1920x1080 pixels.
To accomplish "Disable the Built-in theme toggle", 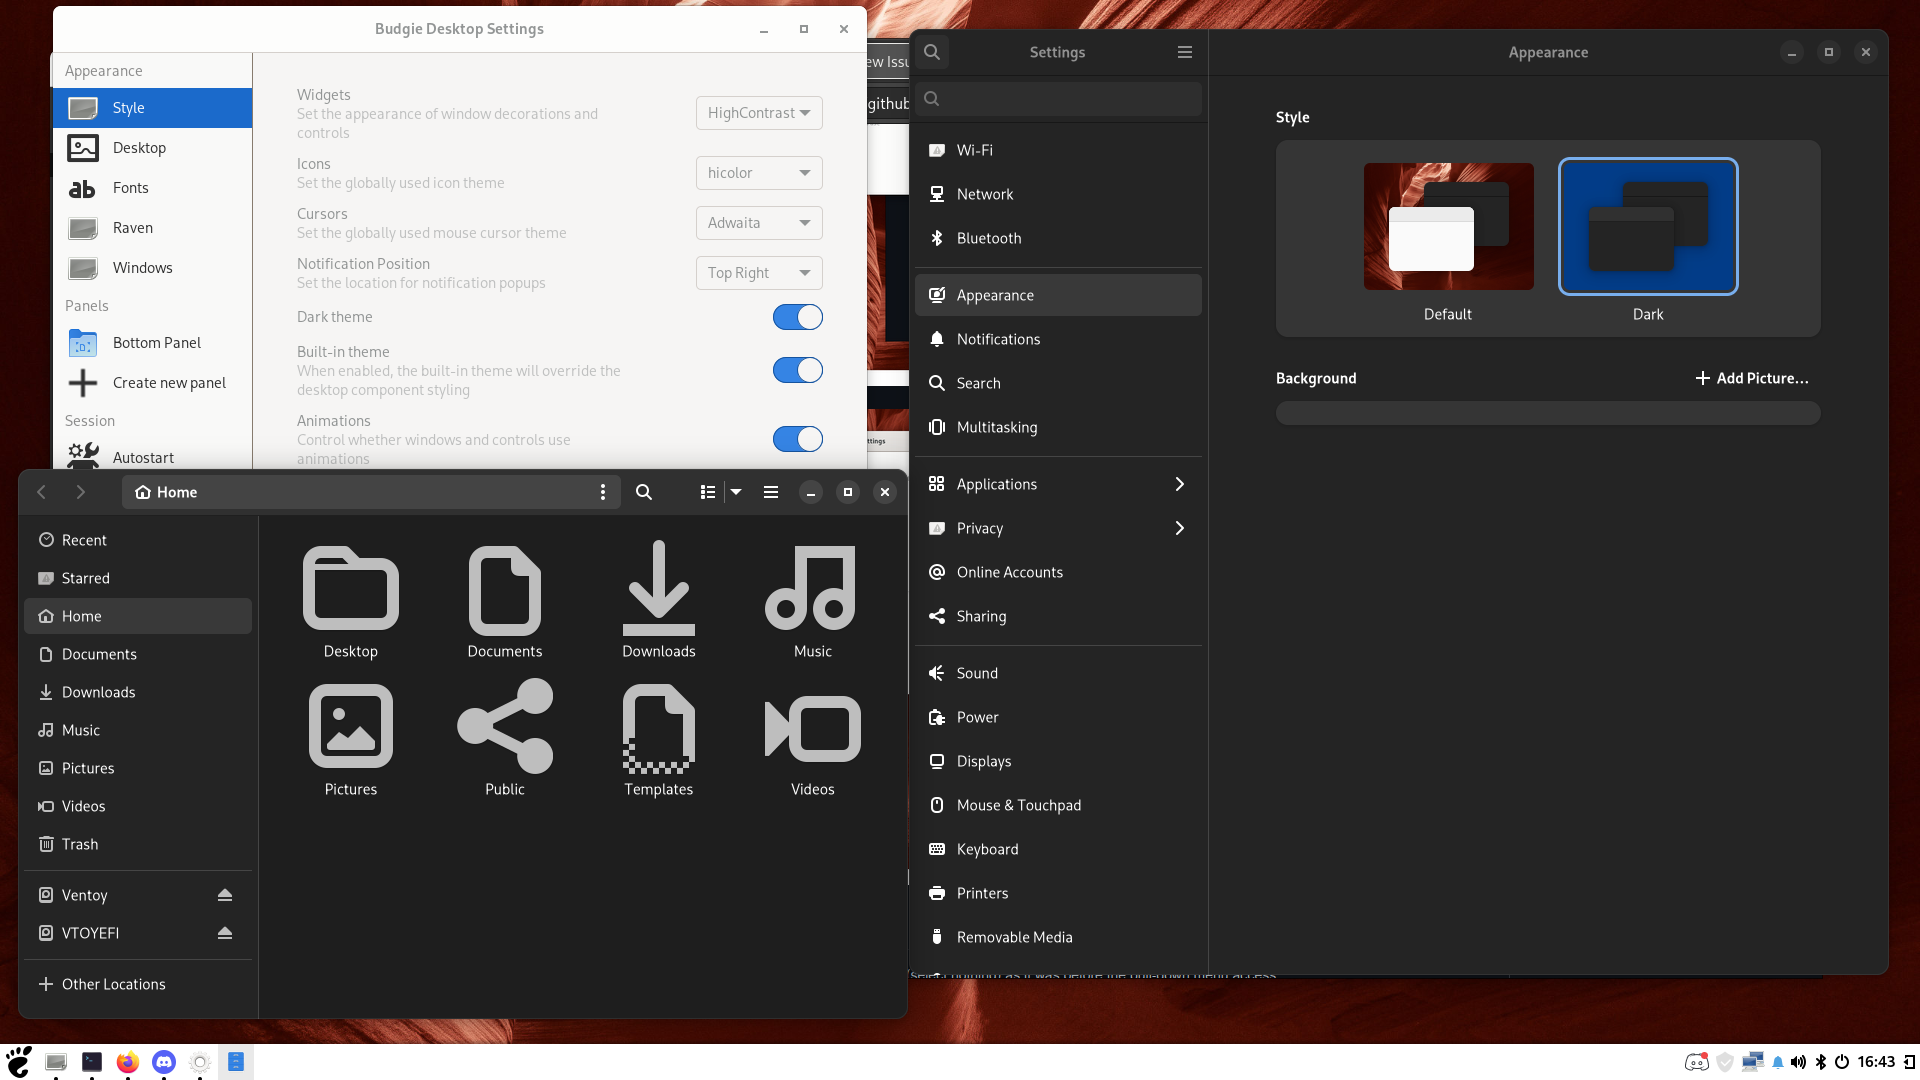I will point(797,370).
